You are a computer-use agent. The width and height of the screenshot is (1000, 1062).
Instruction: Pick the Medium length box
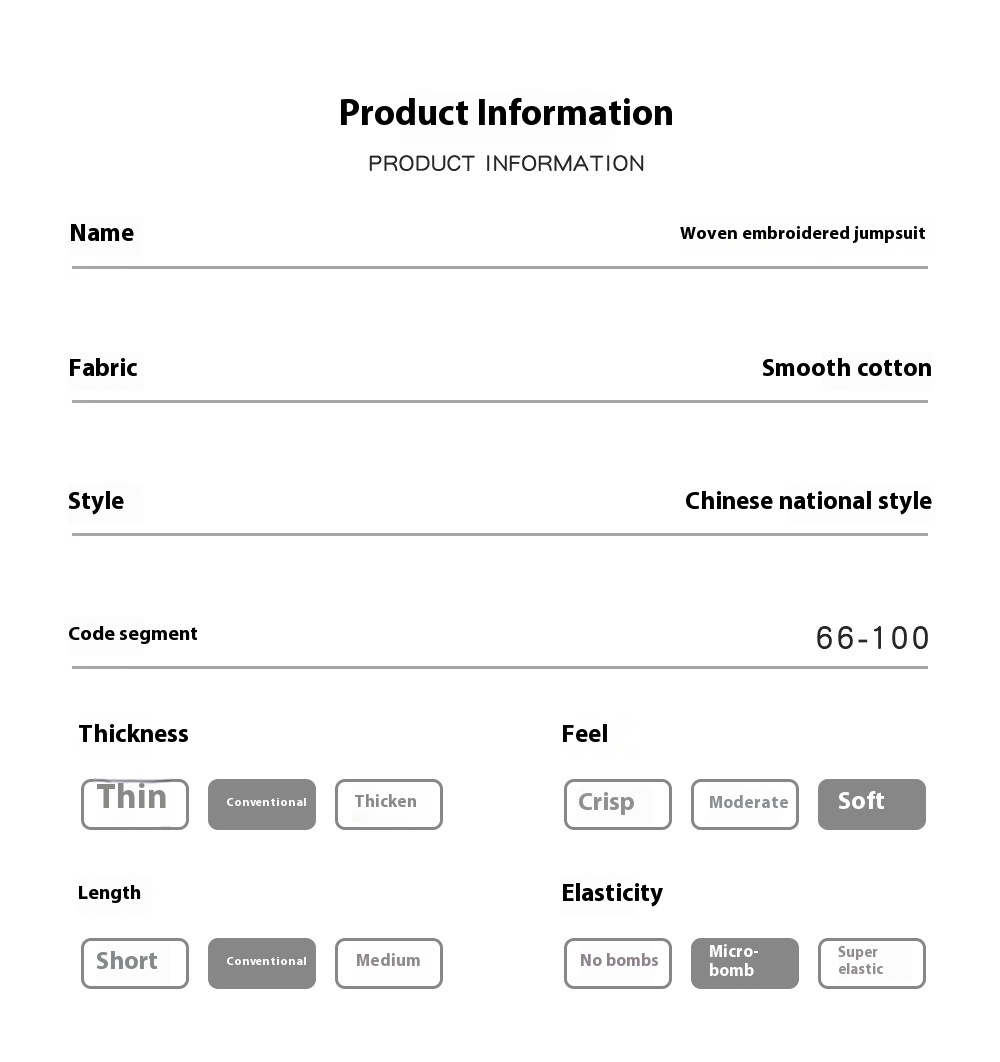[x=389, y=963]
